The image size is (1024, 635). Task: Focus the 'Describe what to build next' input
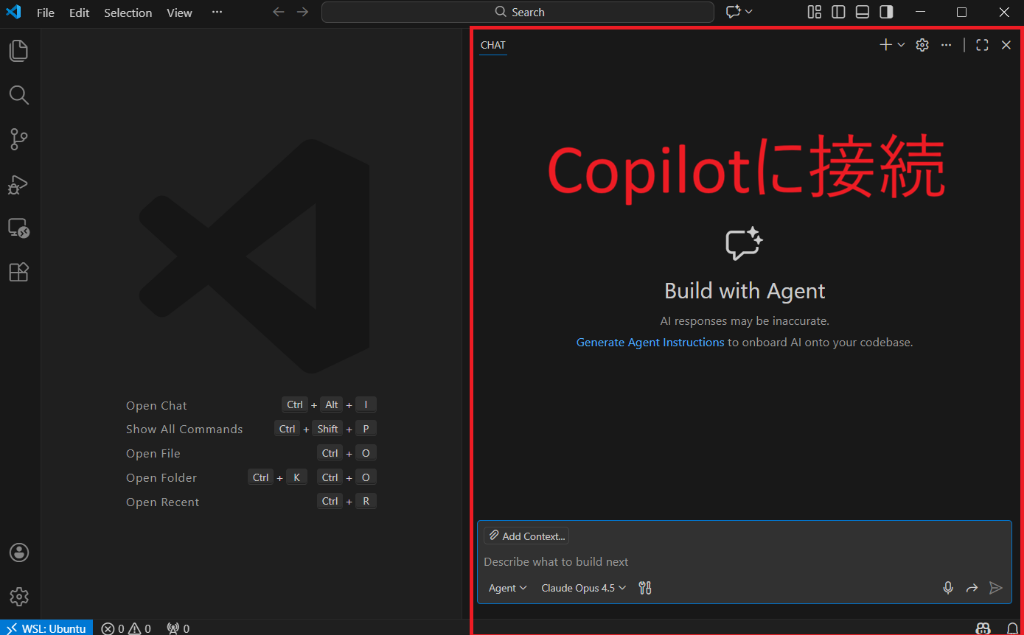[x=744, y=562]
